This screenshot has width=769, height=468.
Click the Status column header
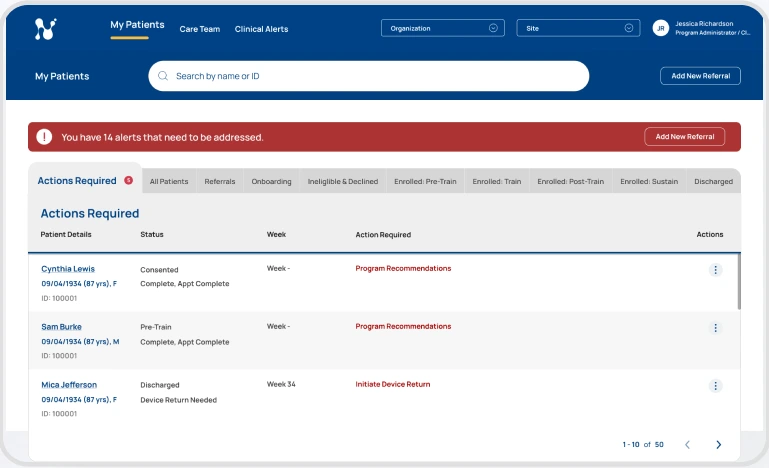click(152, 234)
